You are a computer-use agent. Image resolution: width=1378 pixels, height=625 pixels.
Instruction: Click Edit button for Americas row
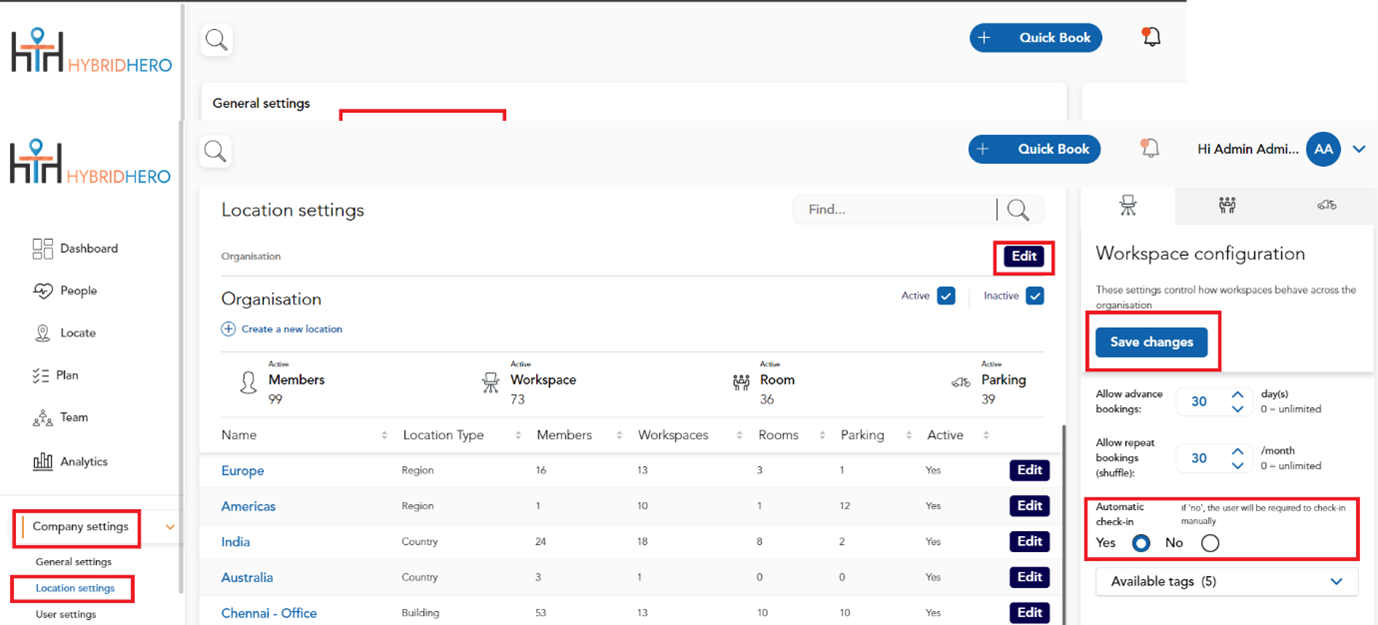pos(1029,506)
